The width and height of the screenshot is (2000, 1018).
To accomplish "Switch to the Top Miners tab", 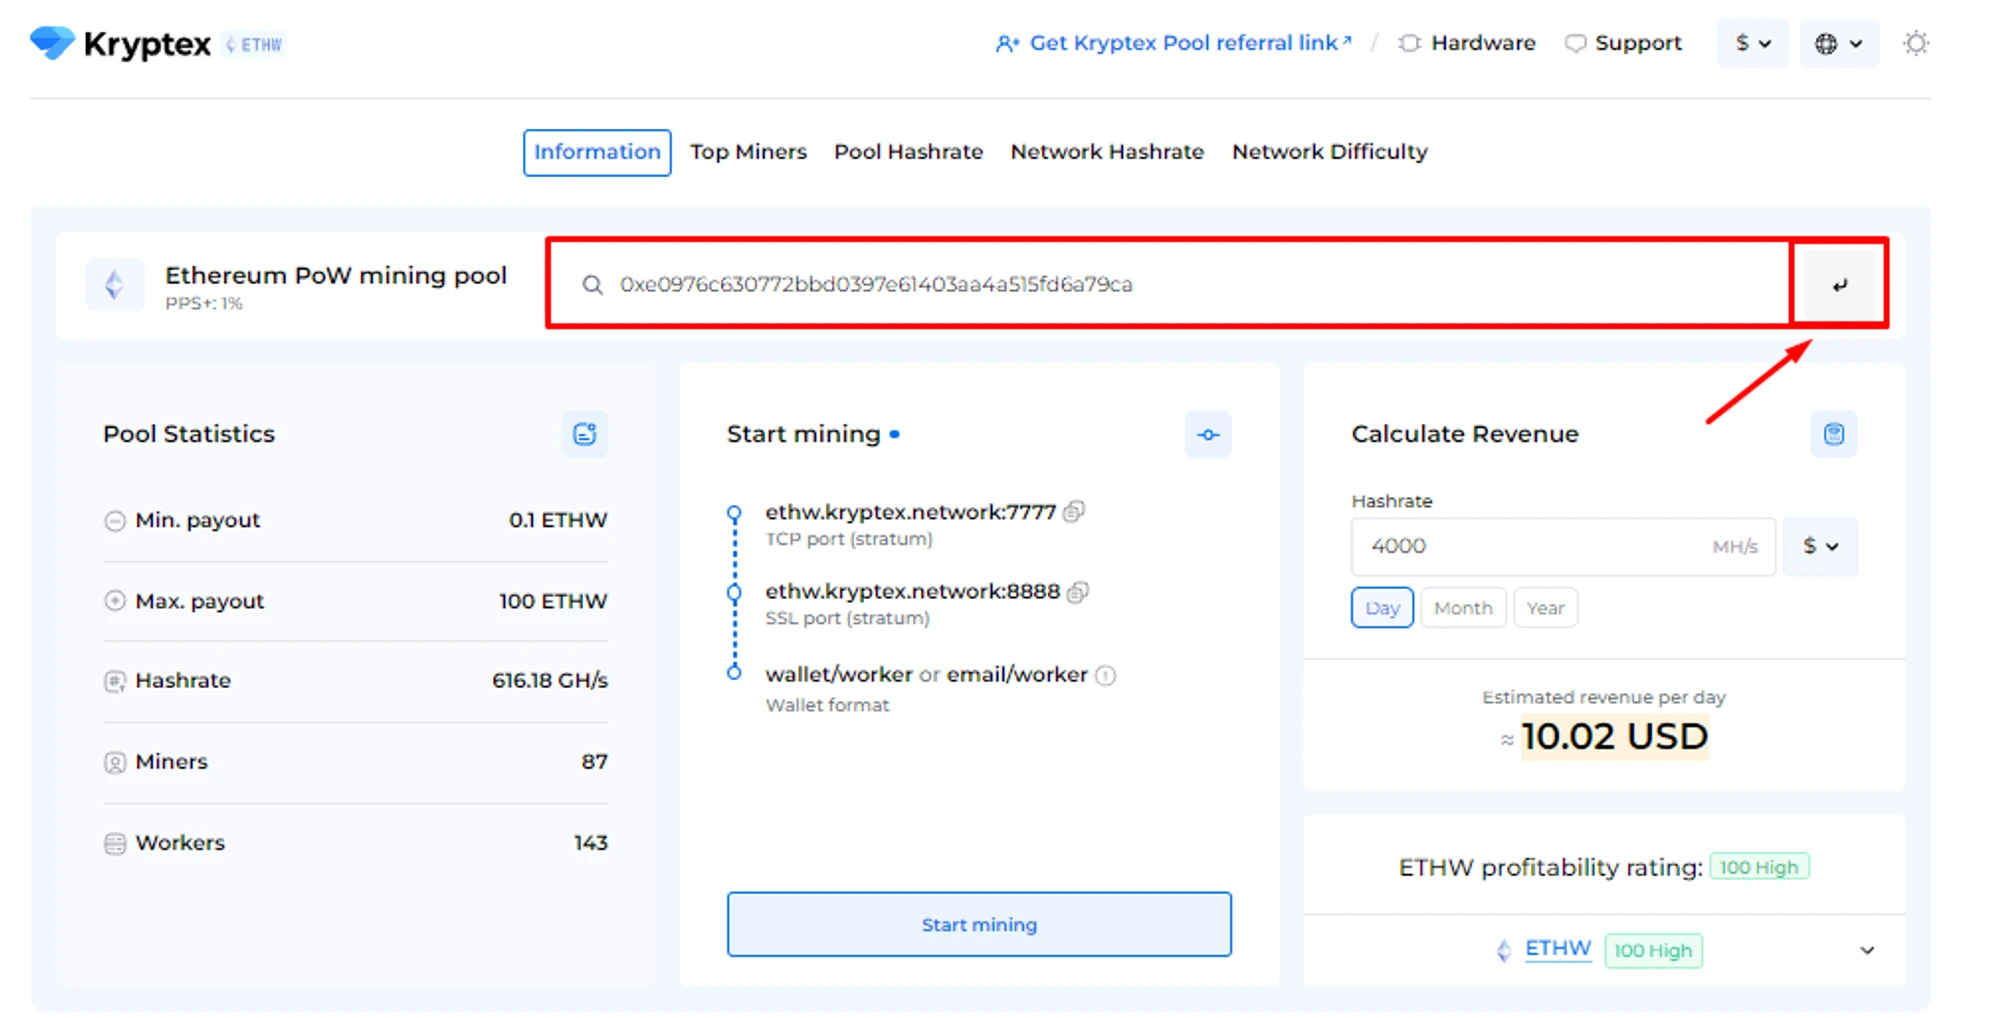I will (x=748, y=152).
